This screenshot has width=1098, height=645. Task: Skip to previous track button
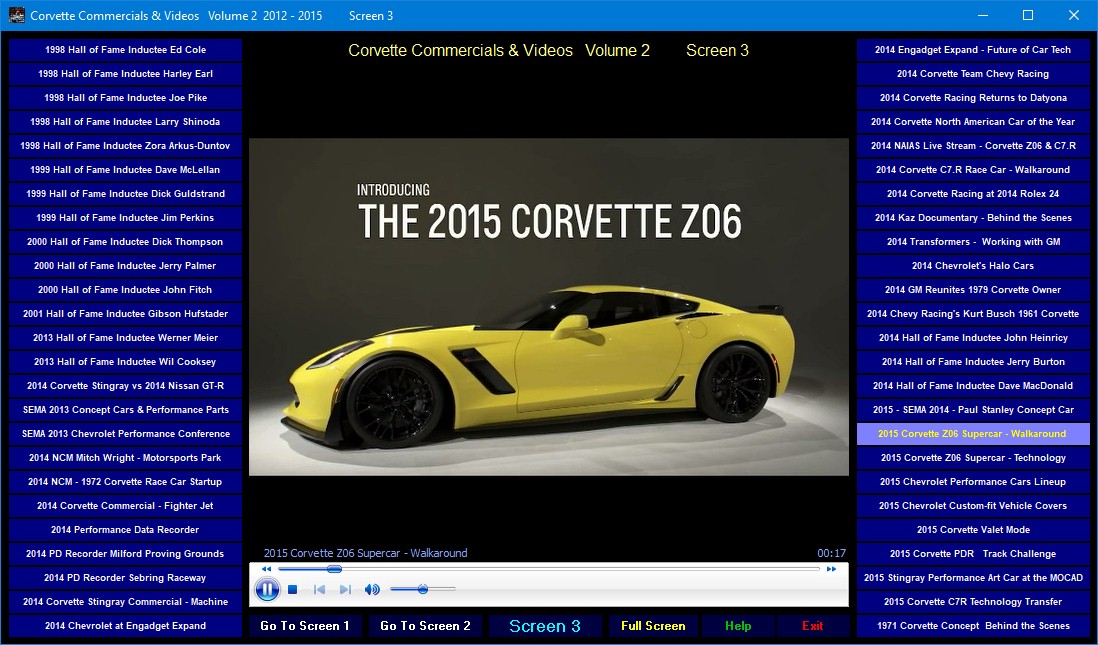(319, 590)
